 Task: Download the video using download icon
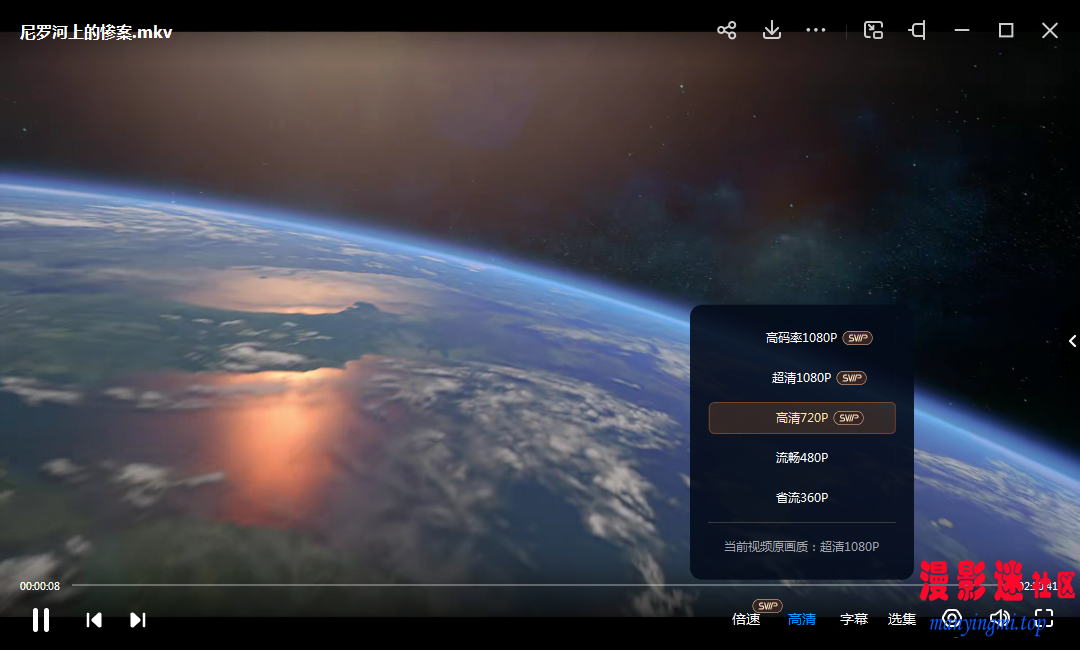772,30
